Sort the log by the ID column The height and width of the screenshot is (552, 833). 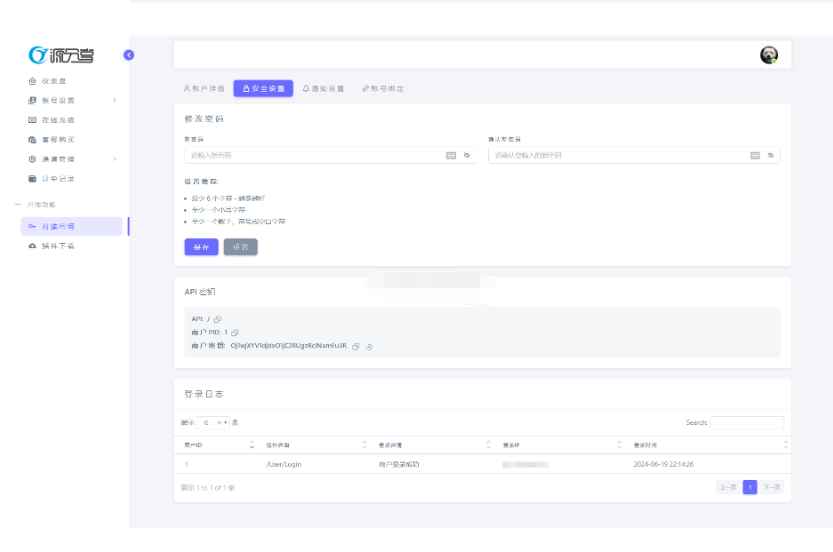click(x=219, y=445)
